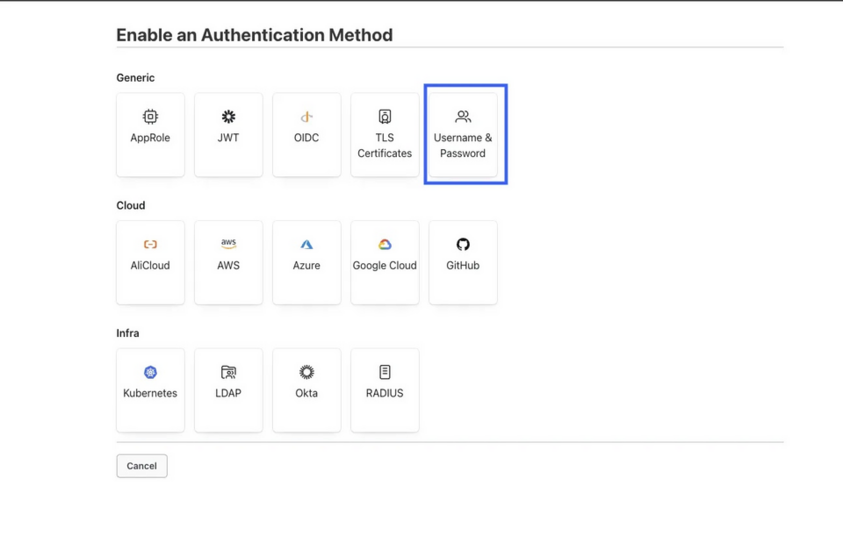Select the GitHub octocat icon
The image size is (843, 550).
[x=462, y=245]
